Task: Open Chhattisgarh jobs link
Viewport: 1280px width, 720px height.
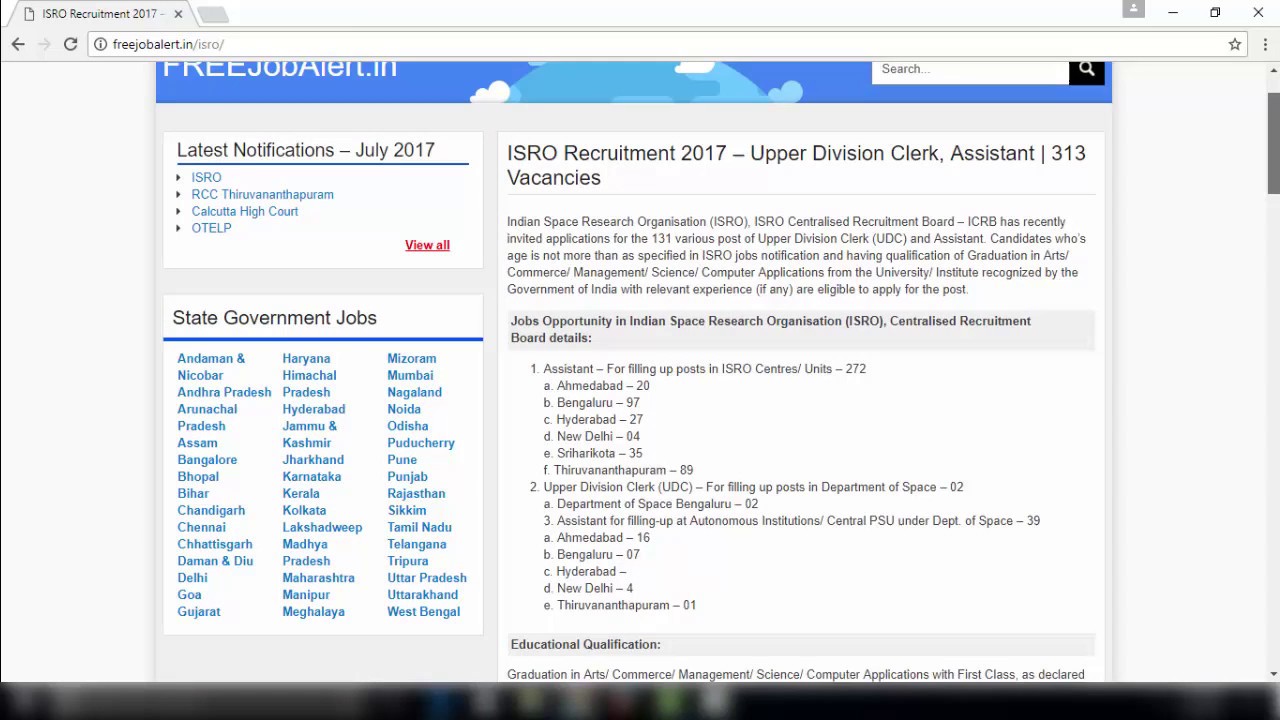Action: coord(215,544)
